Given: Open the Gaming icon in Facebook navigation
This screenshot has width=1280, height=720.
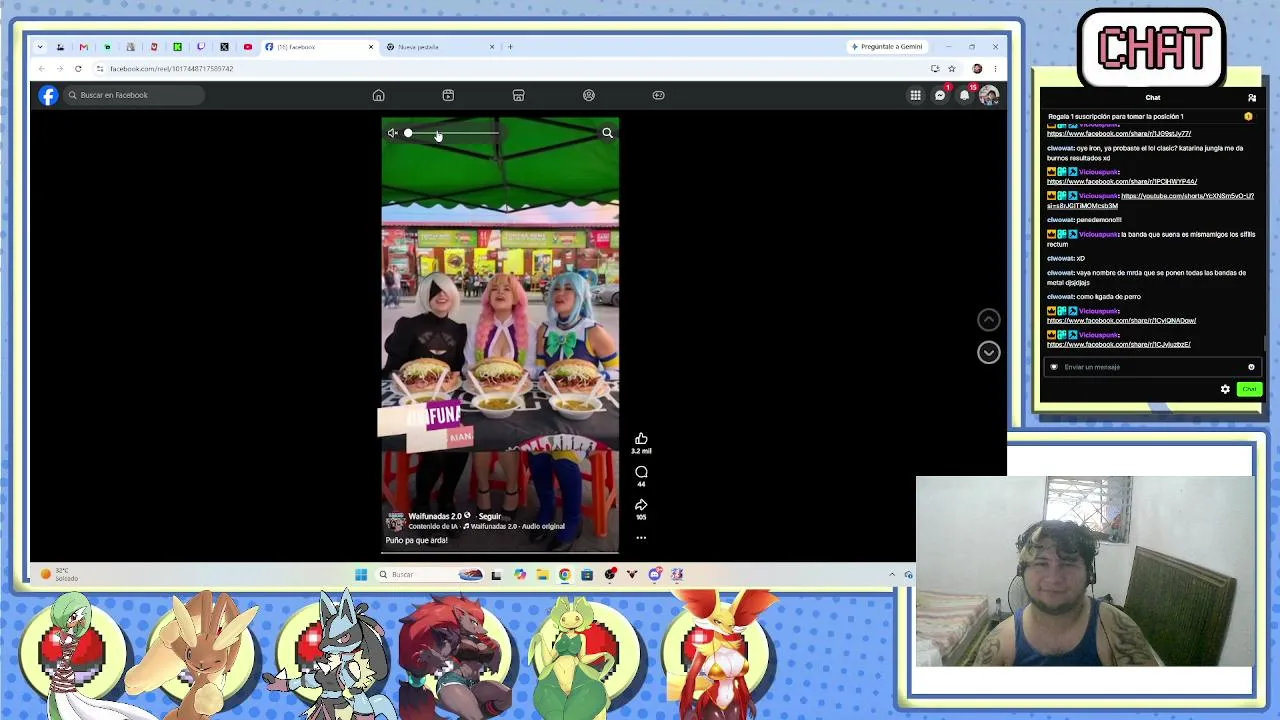Looking at the screenshot, I should [x=658, y=95].
